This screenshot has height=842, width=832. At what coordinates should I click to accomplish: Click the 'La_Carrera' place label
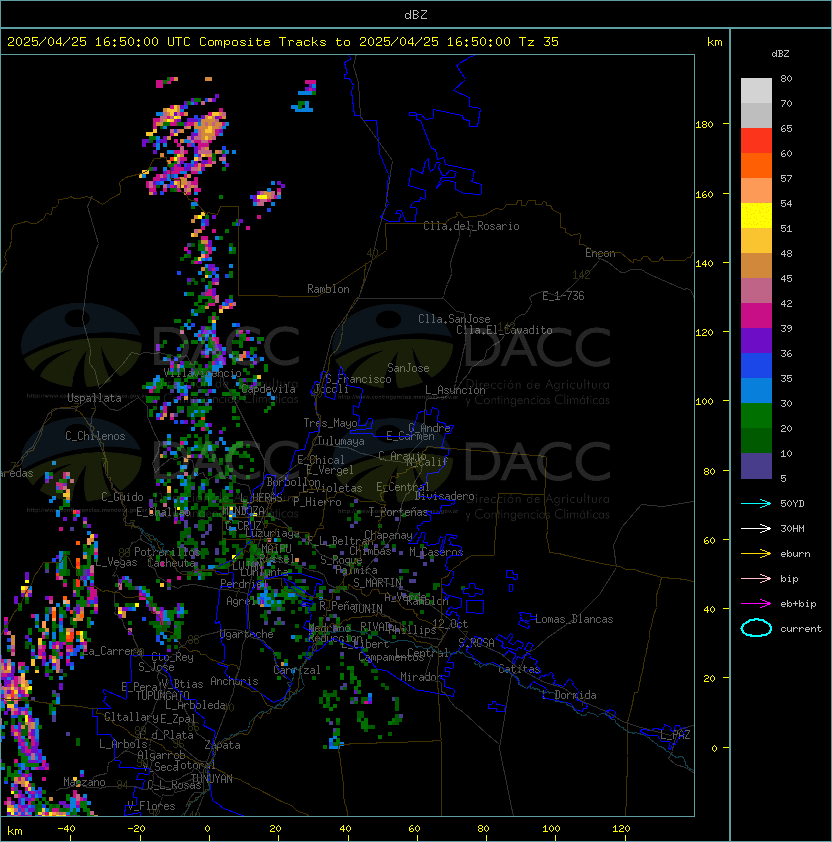tap(113, 651)
